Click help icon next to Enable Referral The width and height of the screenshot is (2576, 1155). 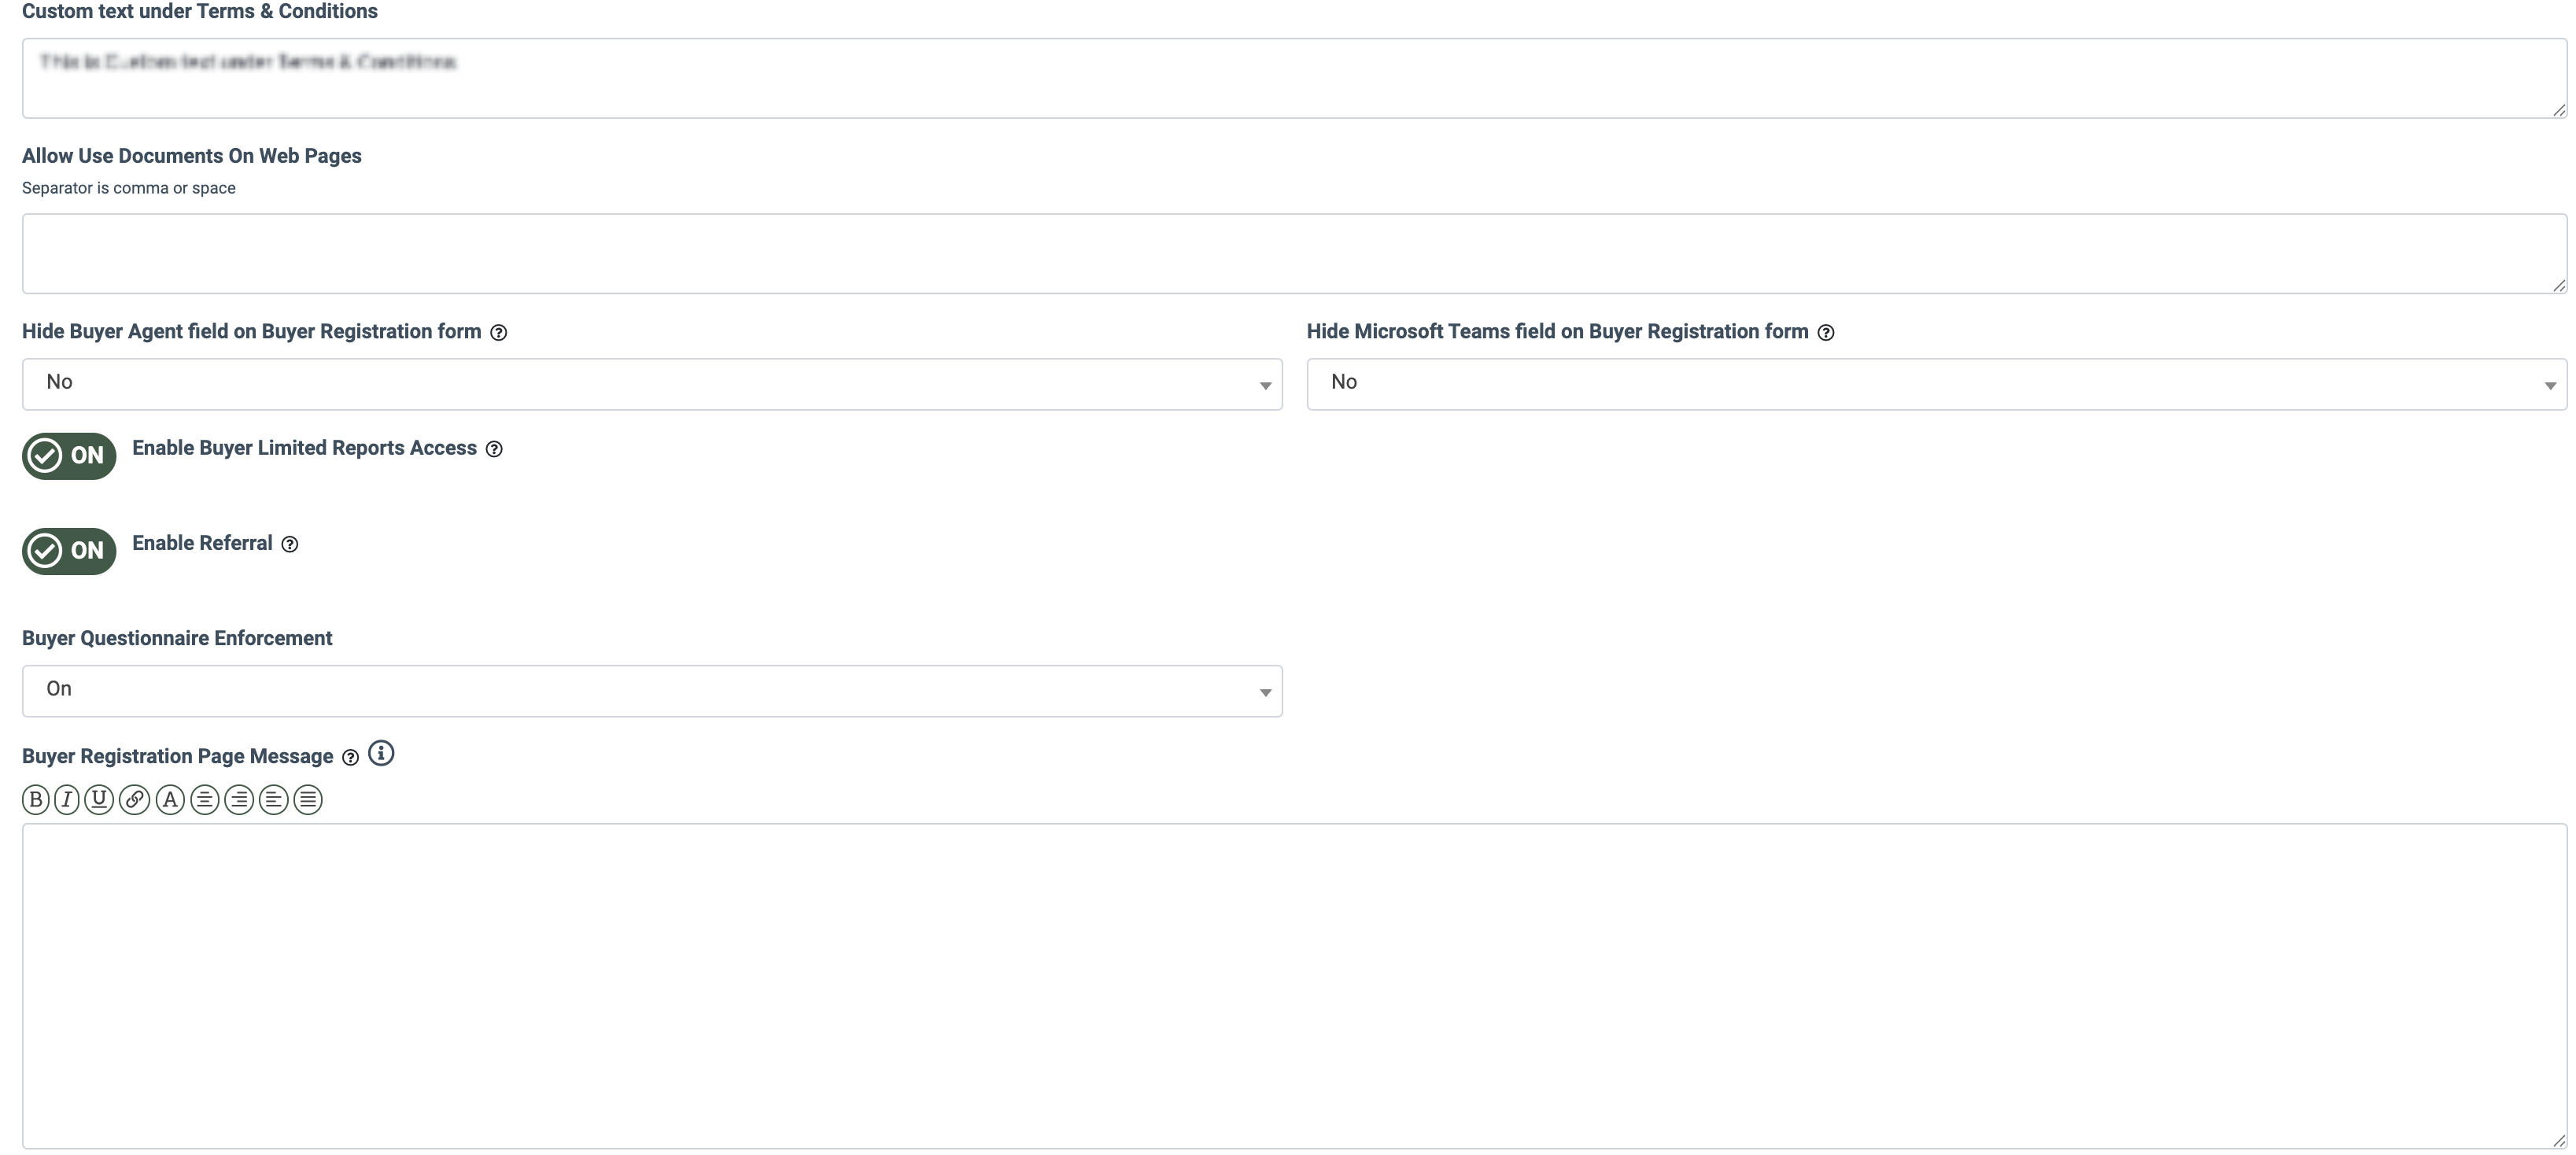(x=290, y=544)
